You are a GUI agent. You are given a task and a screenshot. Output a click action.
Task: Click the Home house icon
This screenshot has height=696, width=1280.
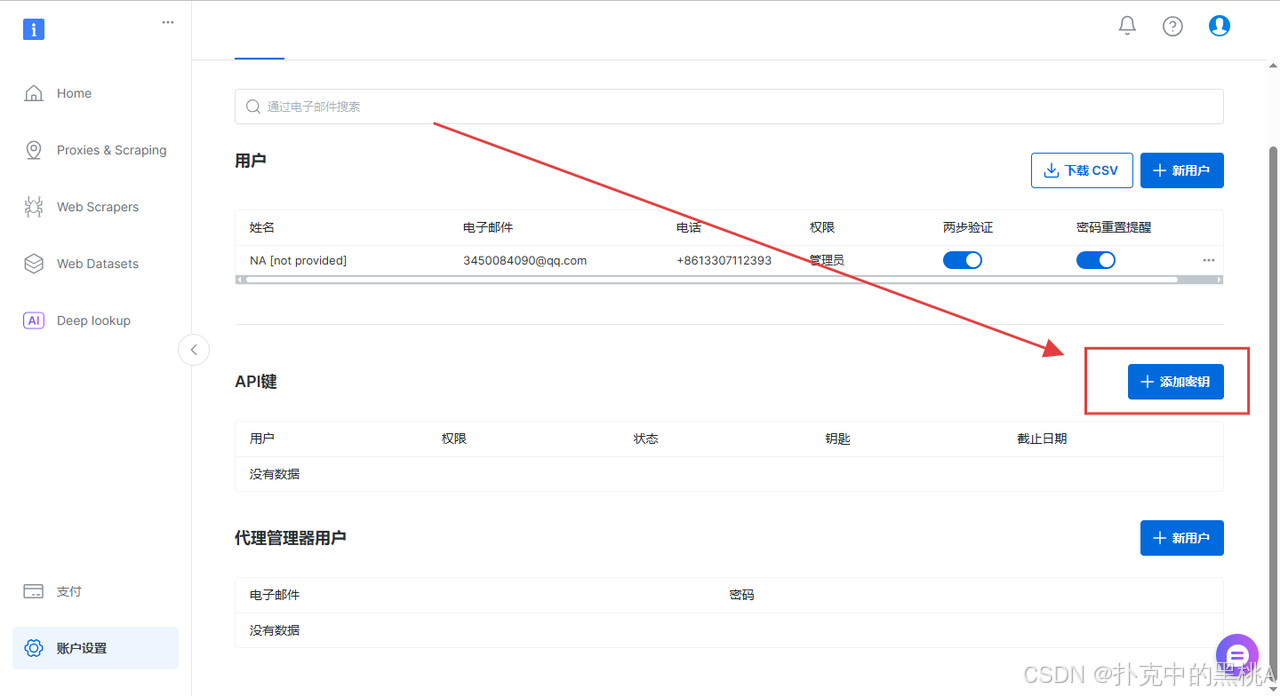(34, 93)
